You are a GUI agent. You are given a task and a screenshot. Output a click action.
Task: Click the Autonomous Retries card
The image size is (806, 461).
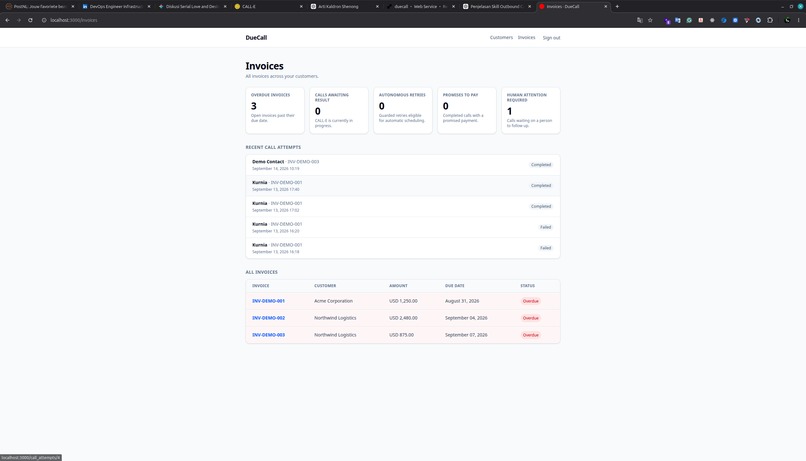pyautogui.click(x=402, y=110)
